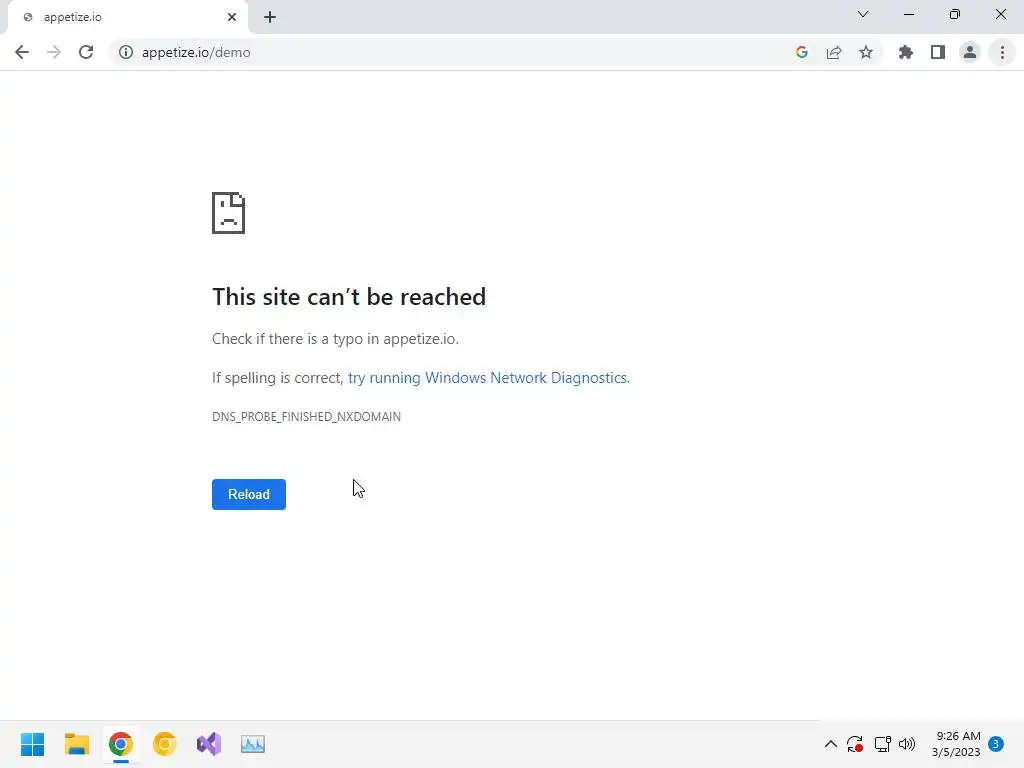The image size is (1024, 768).
Task: Show hidden system tray icons
Action: tap(831, 744)
